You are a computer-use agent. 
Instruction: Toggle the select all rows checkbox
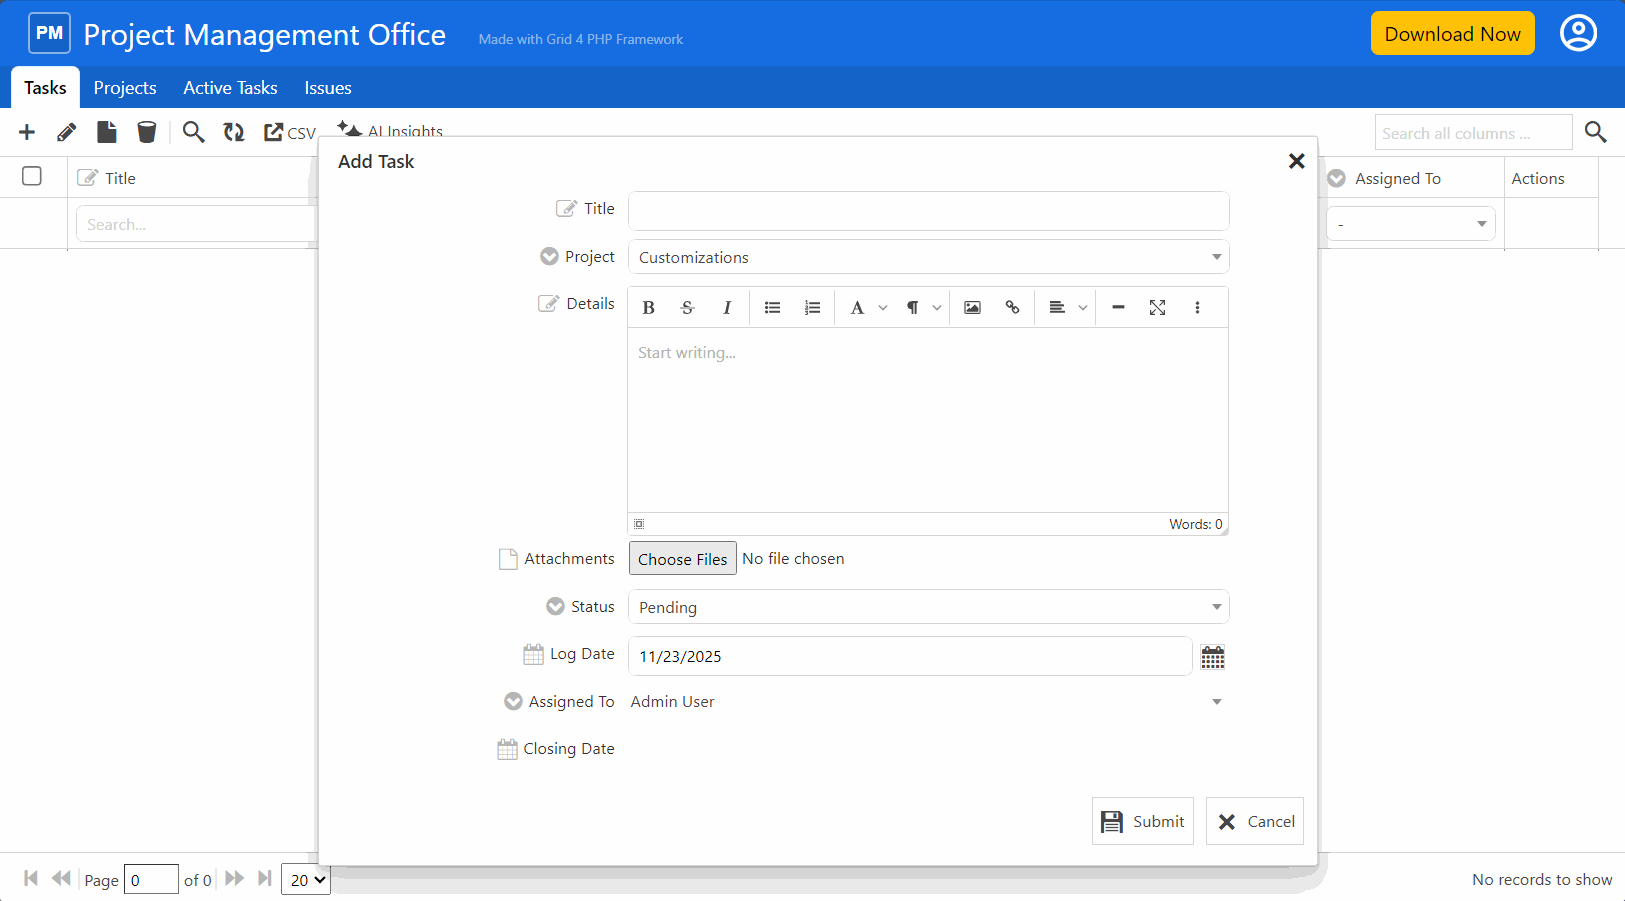(x=32, y=176)
